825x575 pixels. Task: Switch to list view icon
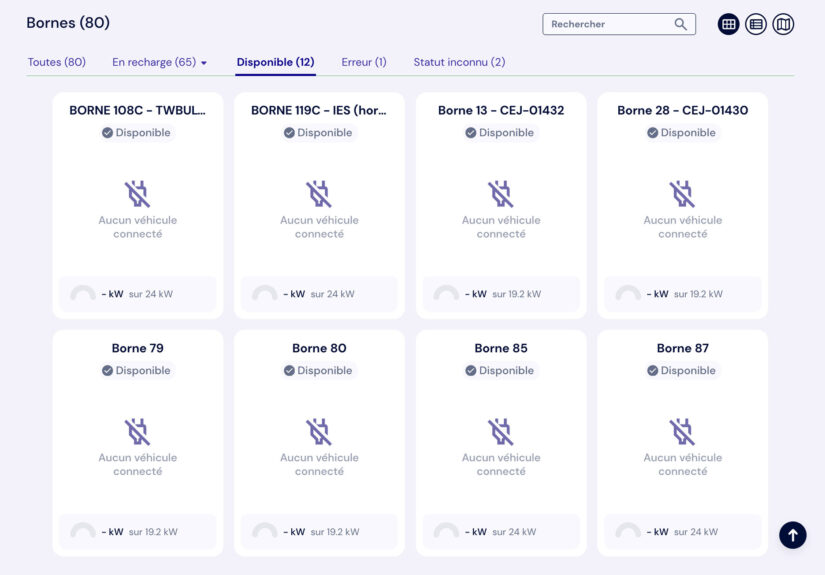pyautogui.click(x=756, y=24)
